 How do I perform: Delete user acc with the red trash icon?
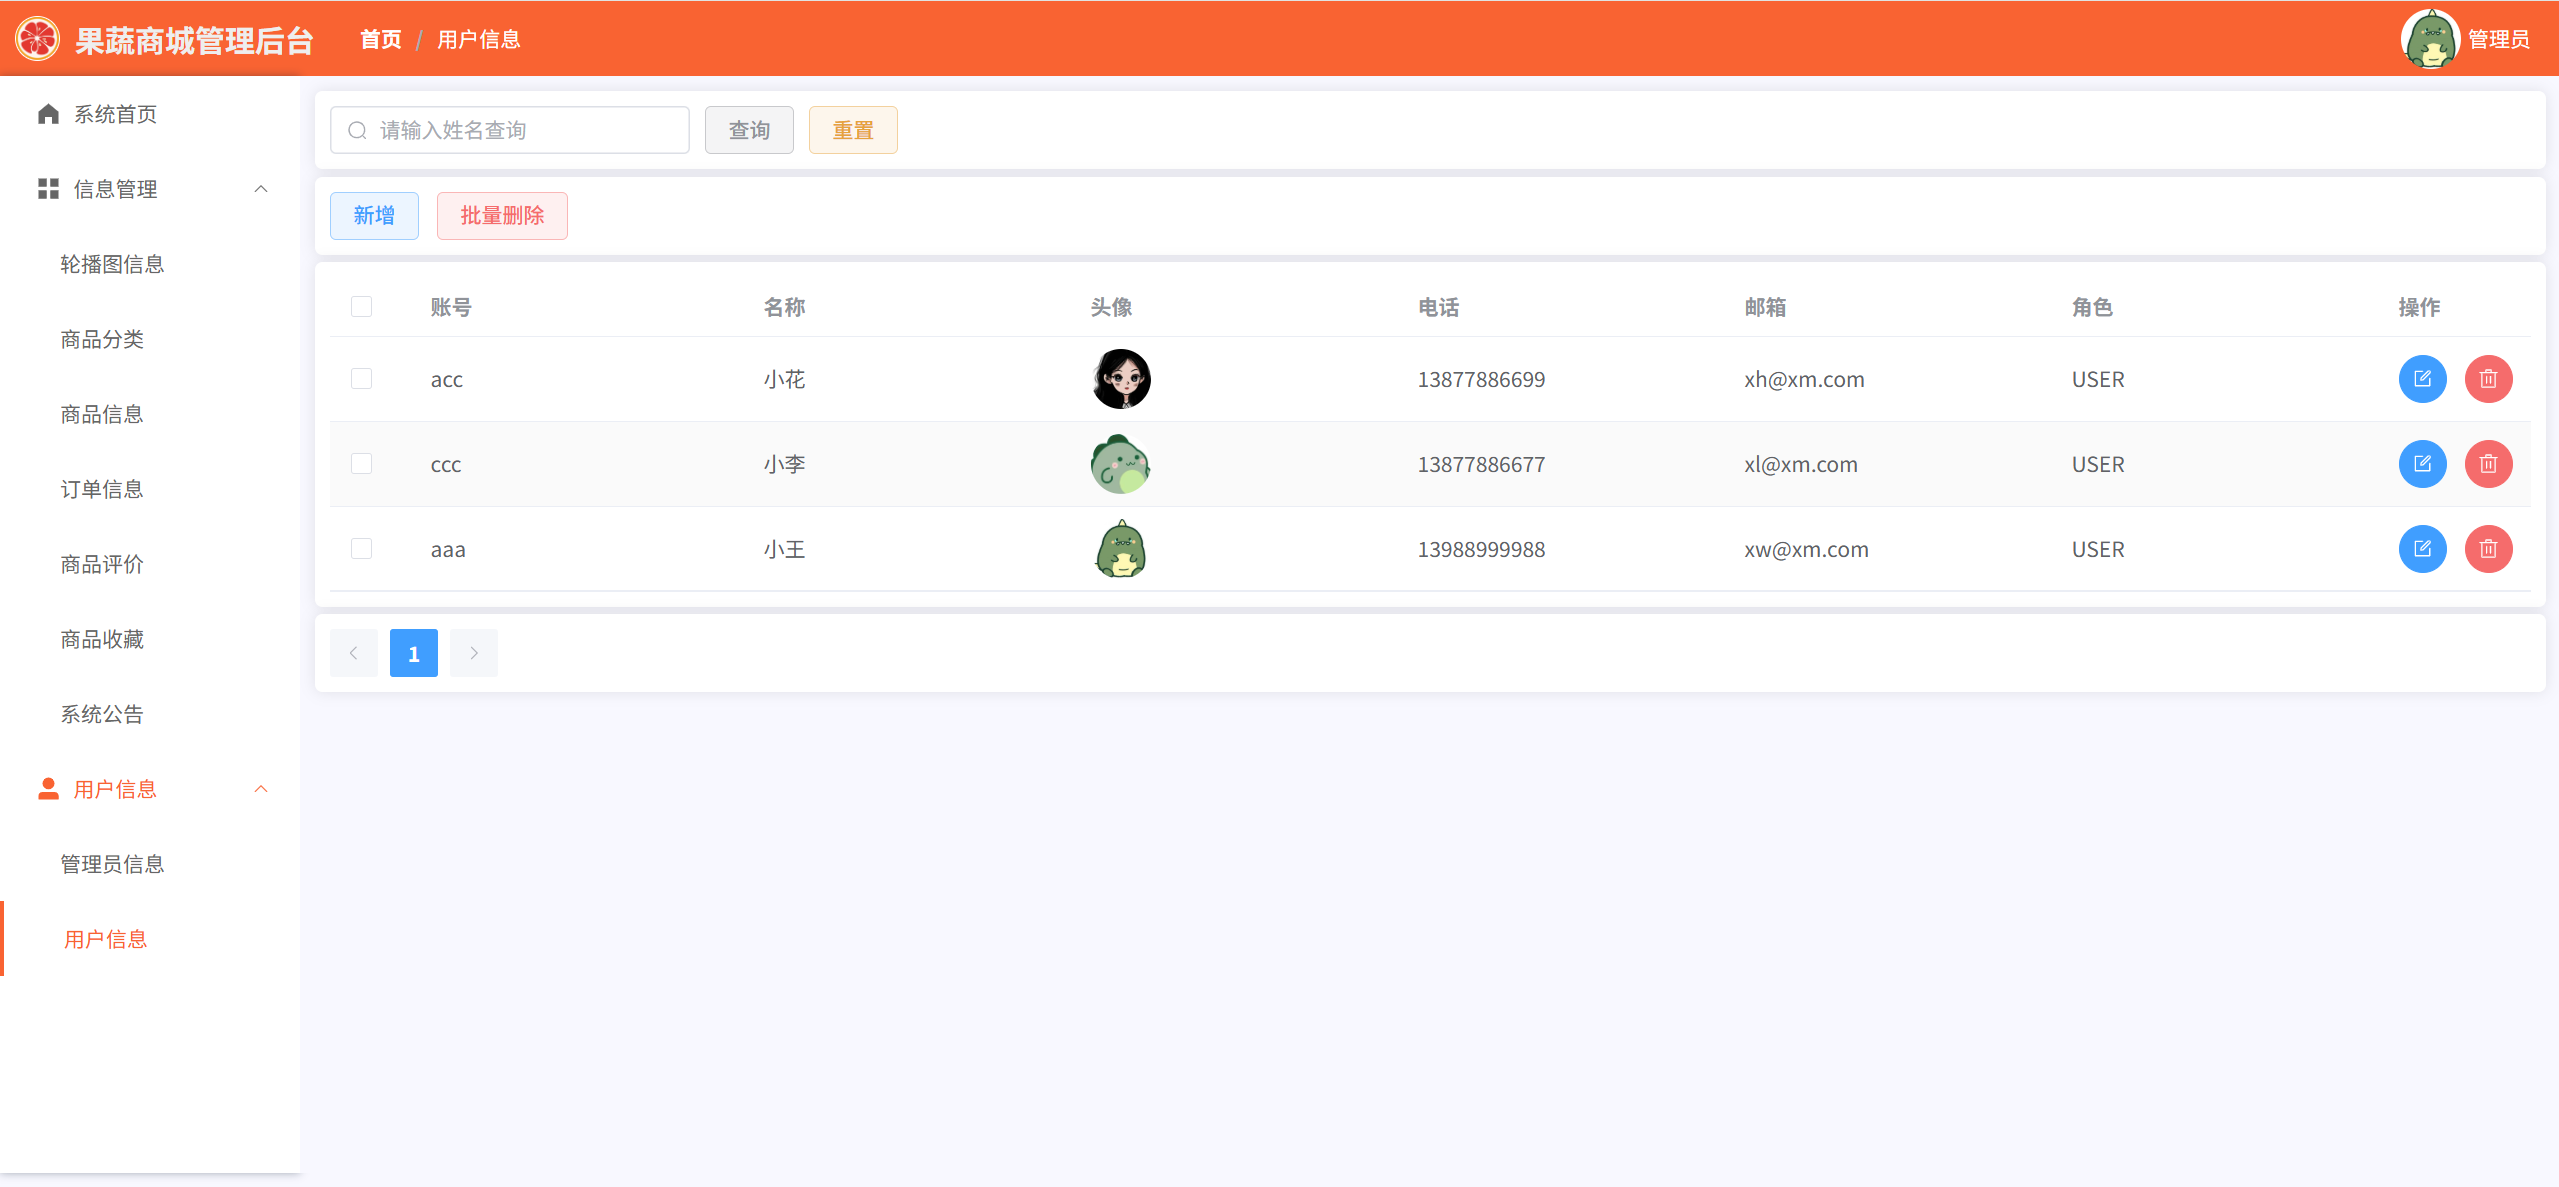2487,379
